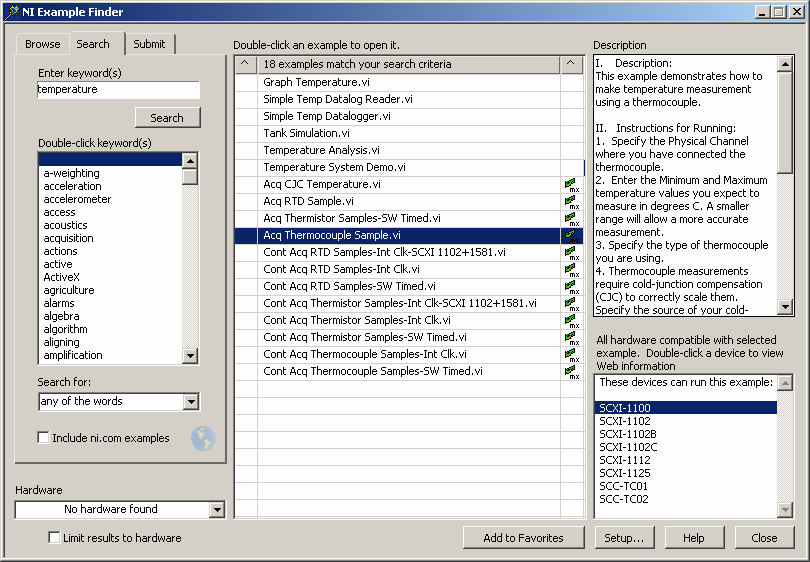Select device SCXI-1100
The width and height of the screenshot is (810, 562).
(686, 408)
